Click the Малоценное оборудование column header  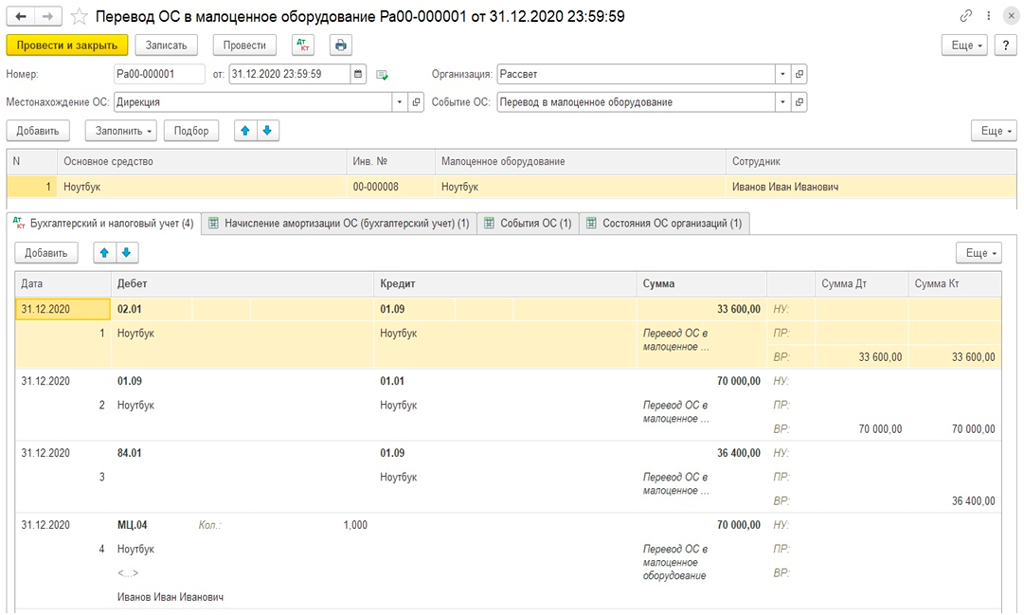tap(581, 161)
